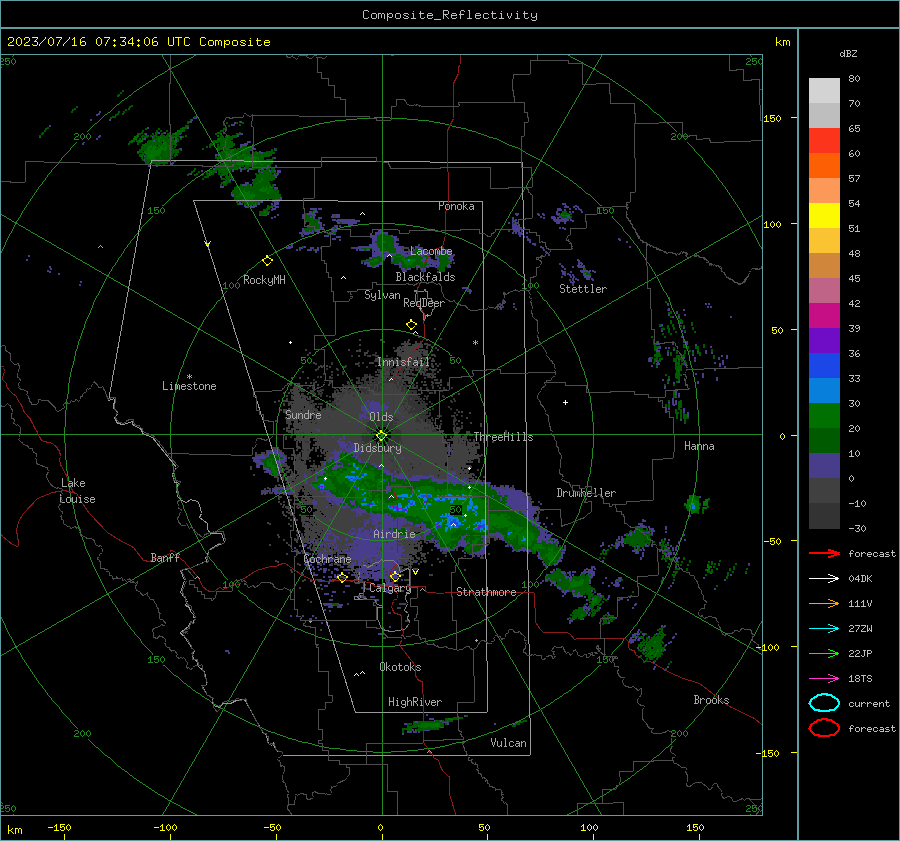Image resolution: width=900 pixels, height=841 pixels.
Task: Click the Ponoka town label
Action: (x=456, y=206)
